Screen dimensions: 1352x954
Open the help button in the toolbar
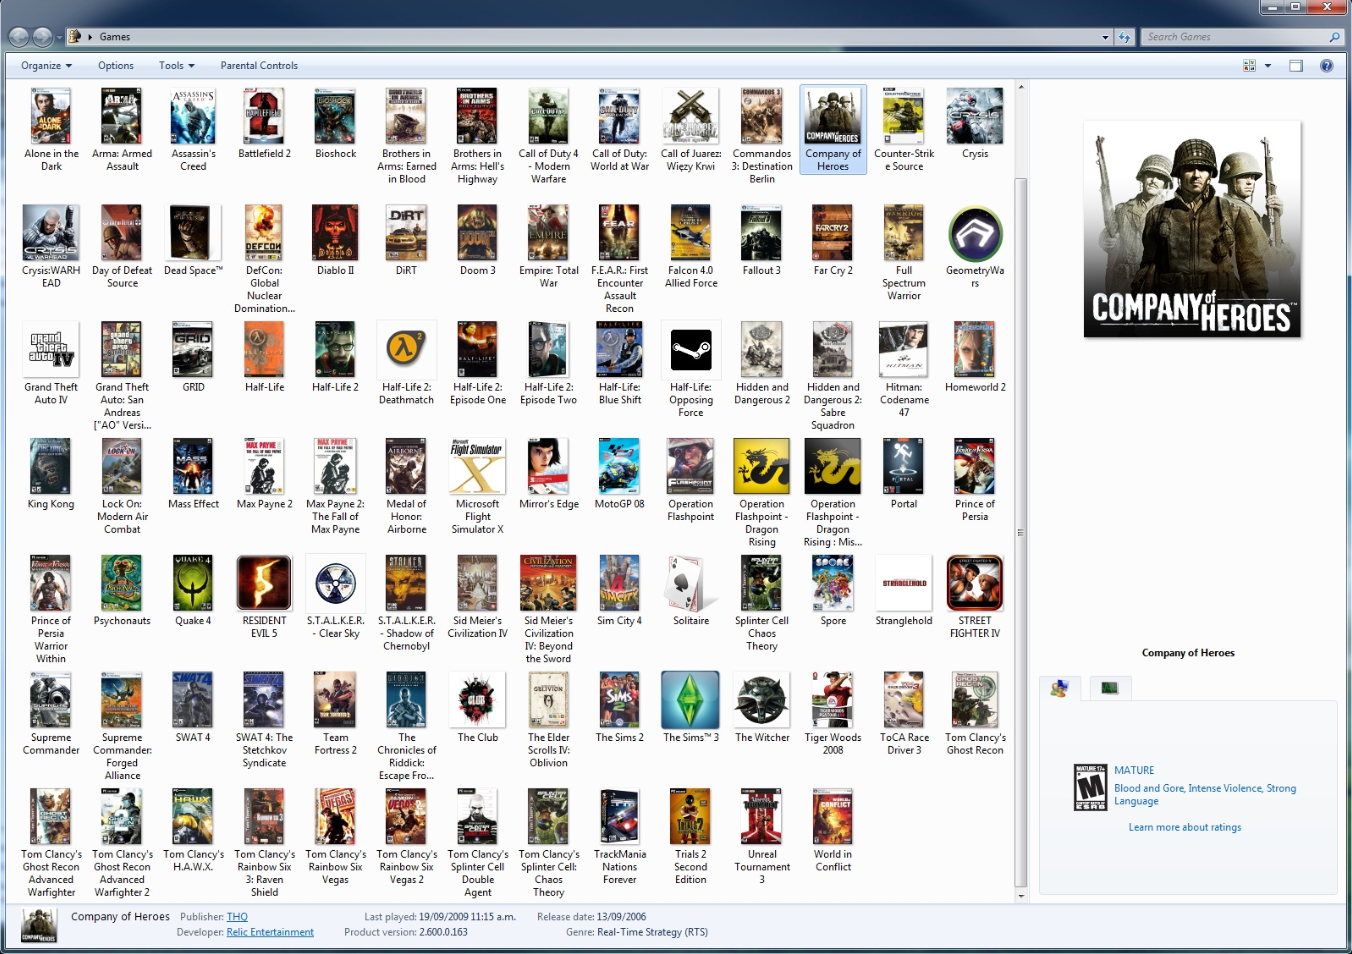coord(1326,66)
